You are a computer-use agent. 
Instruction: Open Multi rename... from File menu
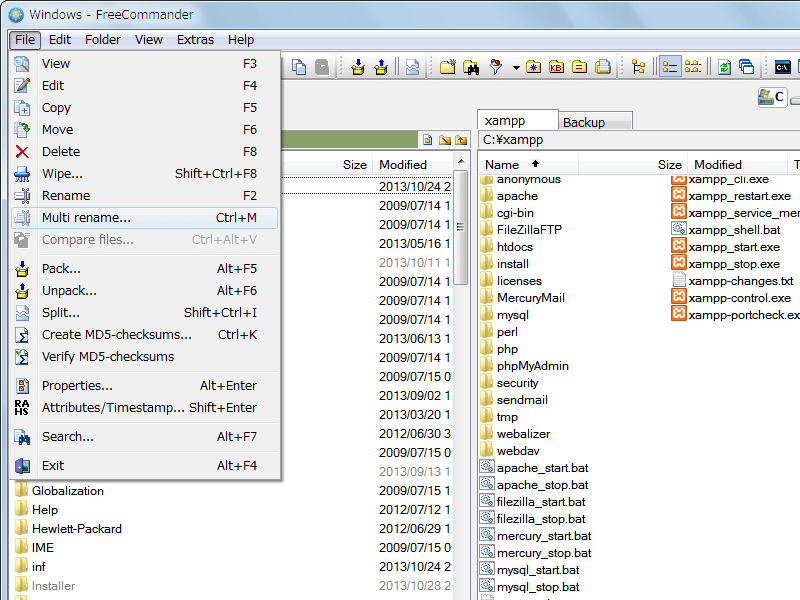pyautogui.click(x=145, y=218)
